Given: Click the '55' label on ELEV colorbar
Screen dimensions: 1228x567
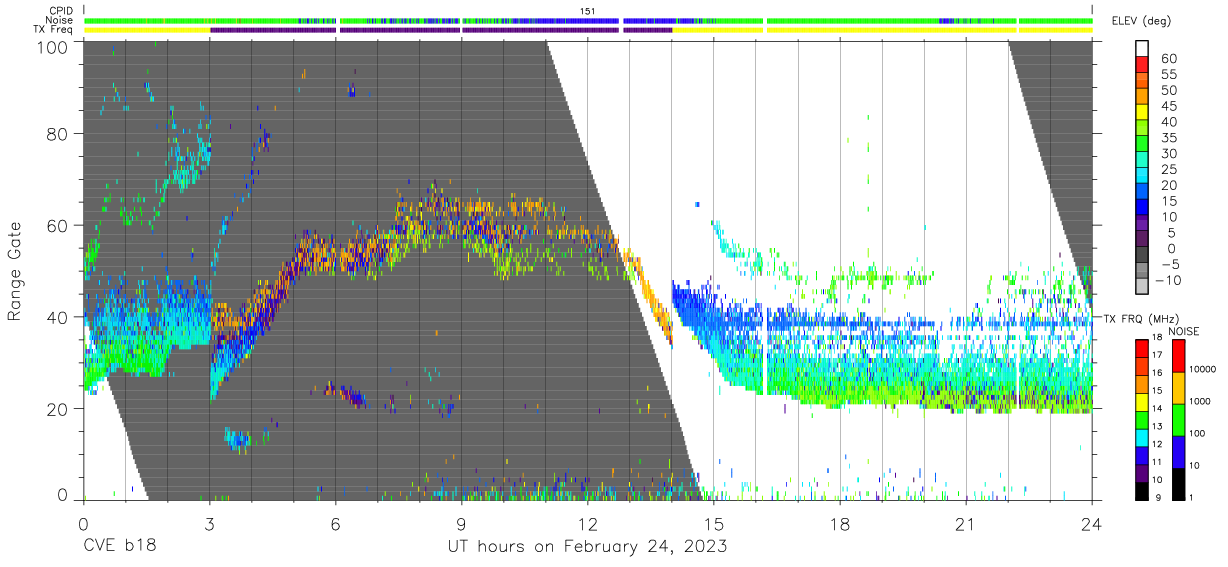Looking at the screenshot, I should [1168, 74].
